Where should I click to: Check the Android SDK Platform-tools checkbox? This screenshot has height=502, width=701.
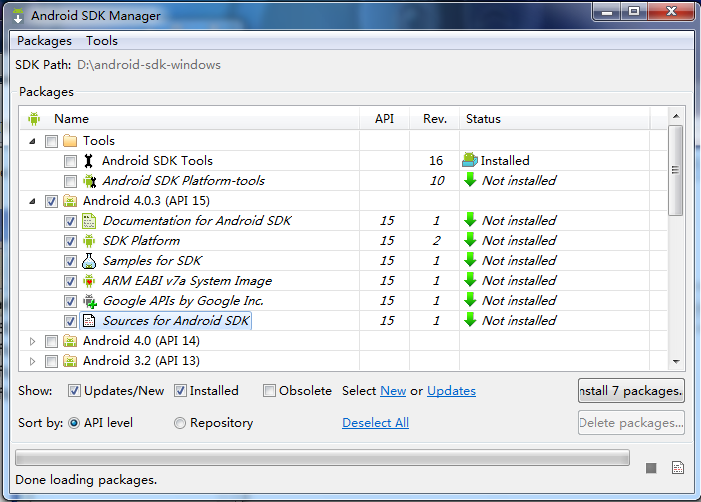coord(70,181)
